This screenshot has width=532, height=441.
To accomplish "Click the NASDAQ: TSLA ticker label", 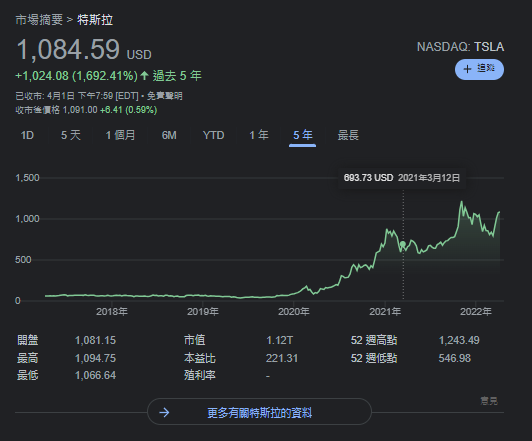I will 460,47.
